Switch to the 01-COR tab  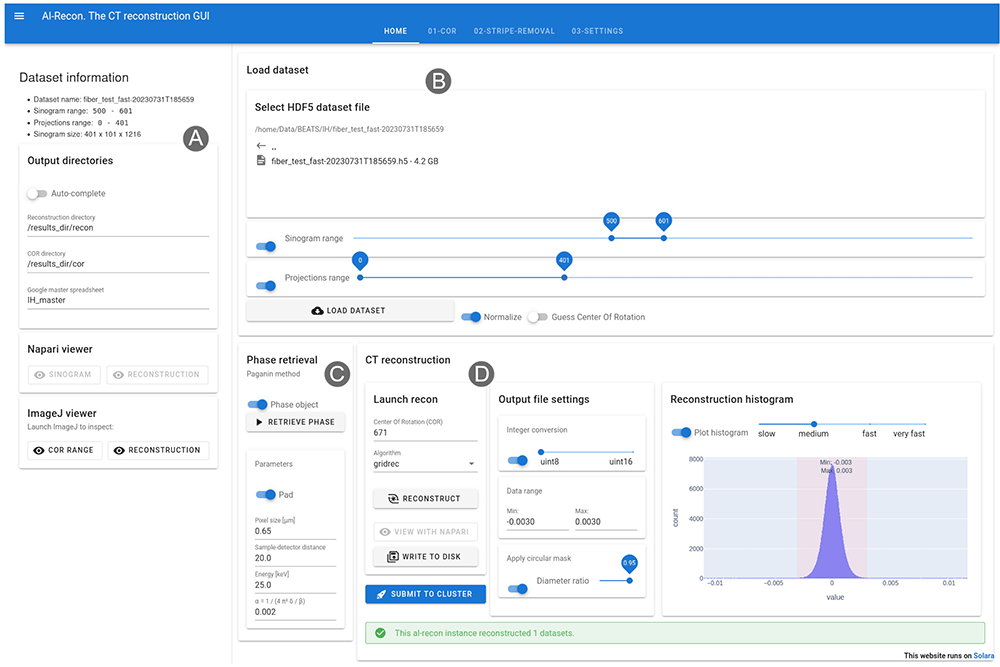click(442, 31)
